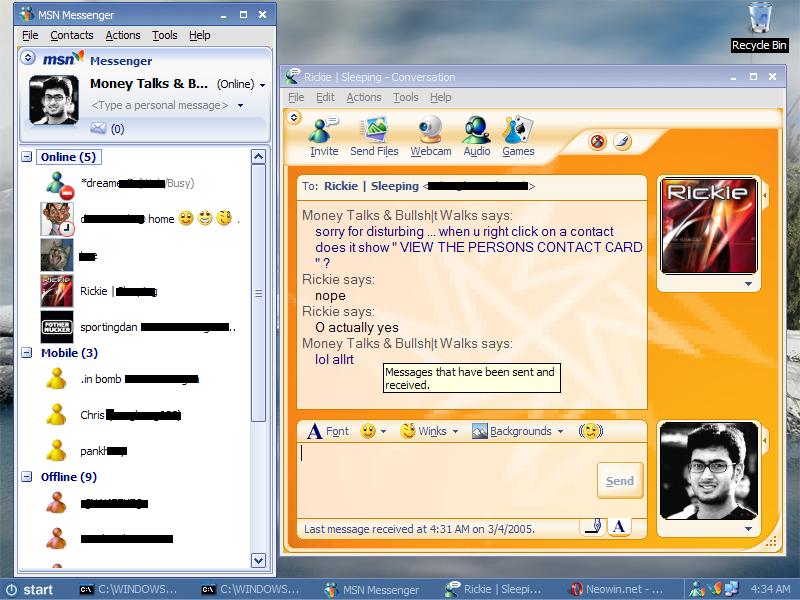Screen dimensions: 800x600
Task: Open Backgrounds dropdown arrow
Action: (560, 432)
